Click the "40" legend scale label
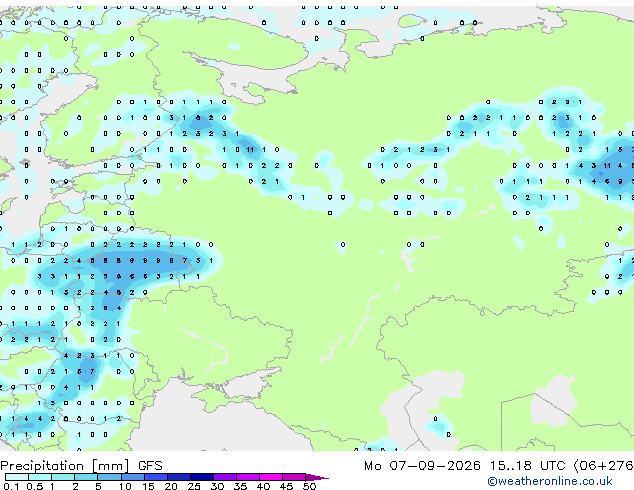Screen dimensions: 634x490 coord(264,486)
